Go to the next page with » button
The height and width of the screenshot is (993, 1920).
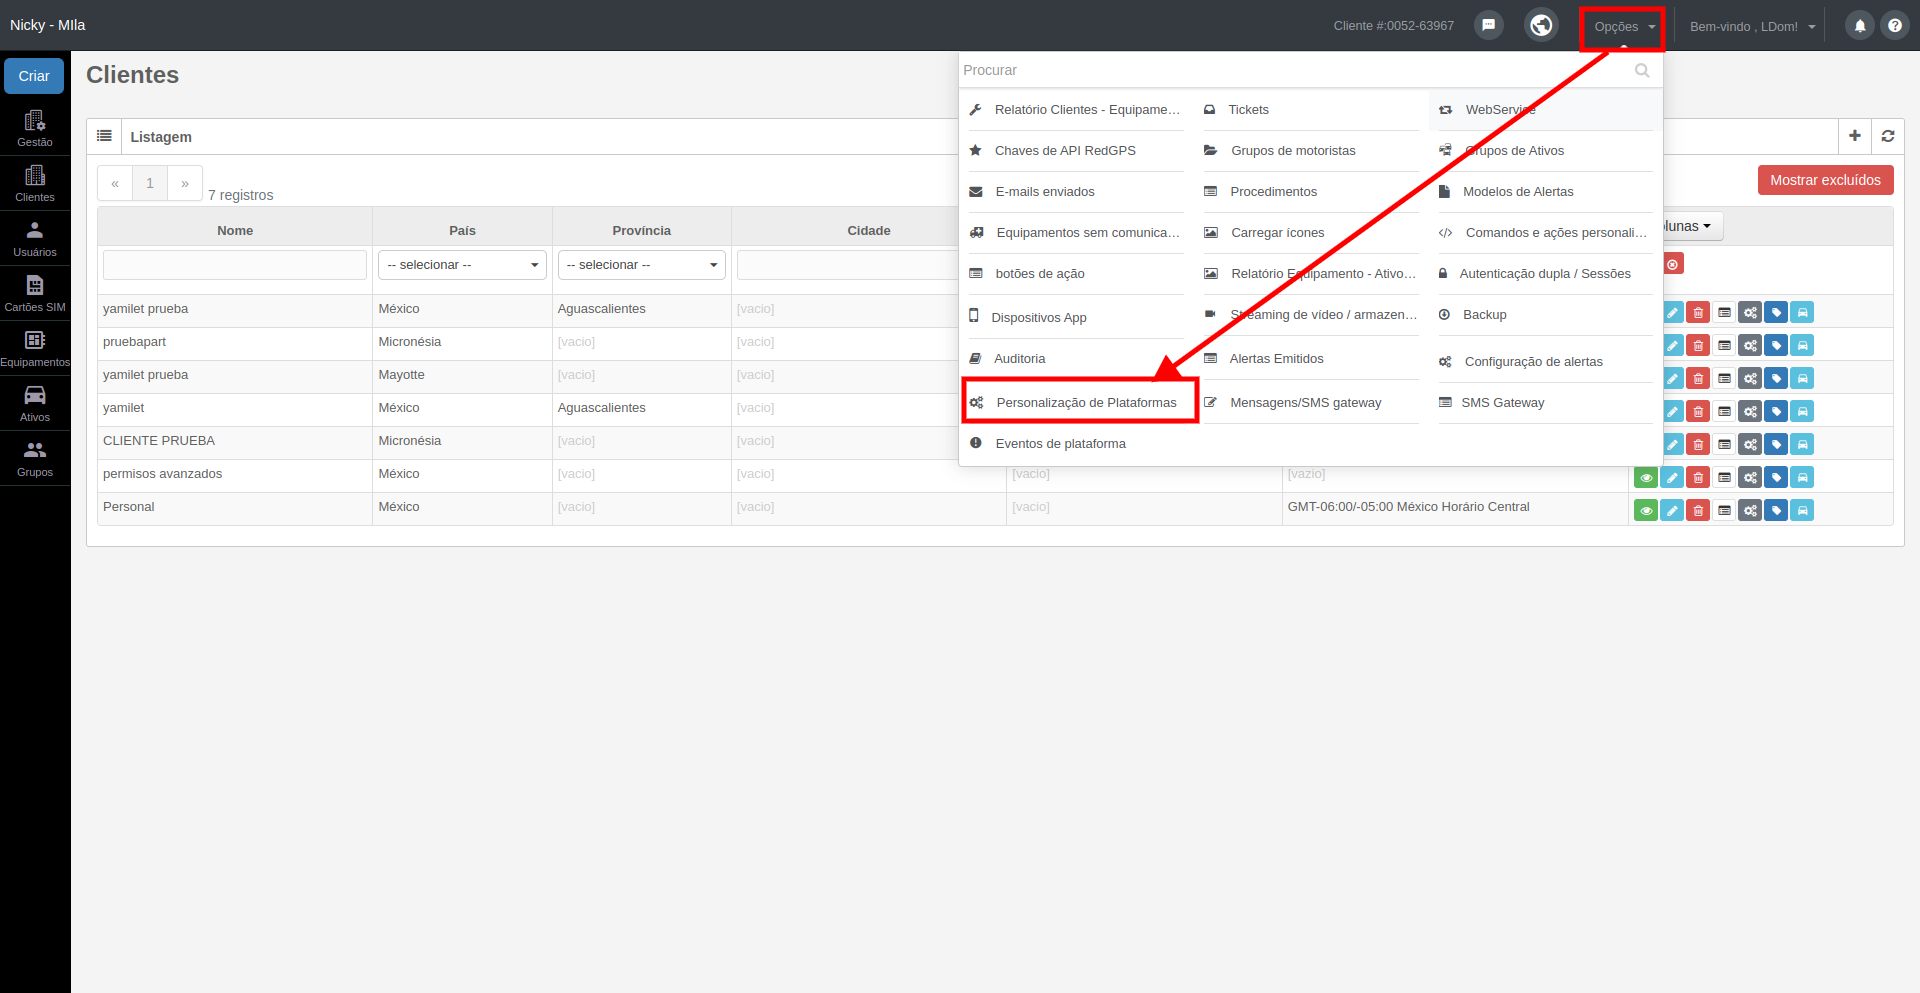[x=185, y=183]
